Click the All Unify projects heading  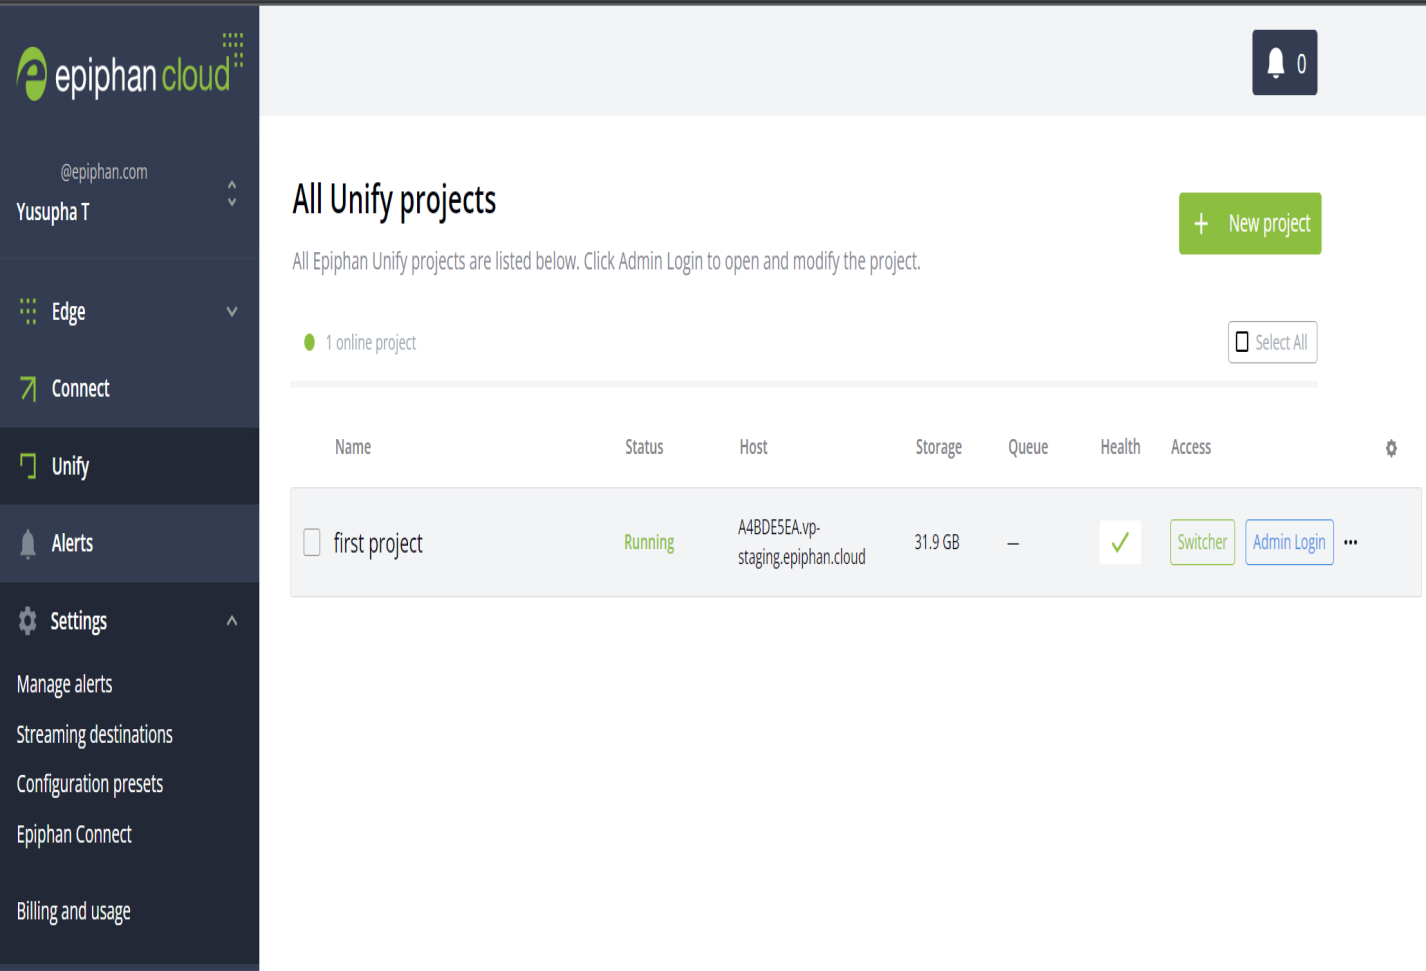coord(394,200)
